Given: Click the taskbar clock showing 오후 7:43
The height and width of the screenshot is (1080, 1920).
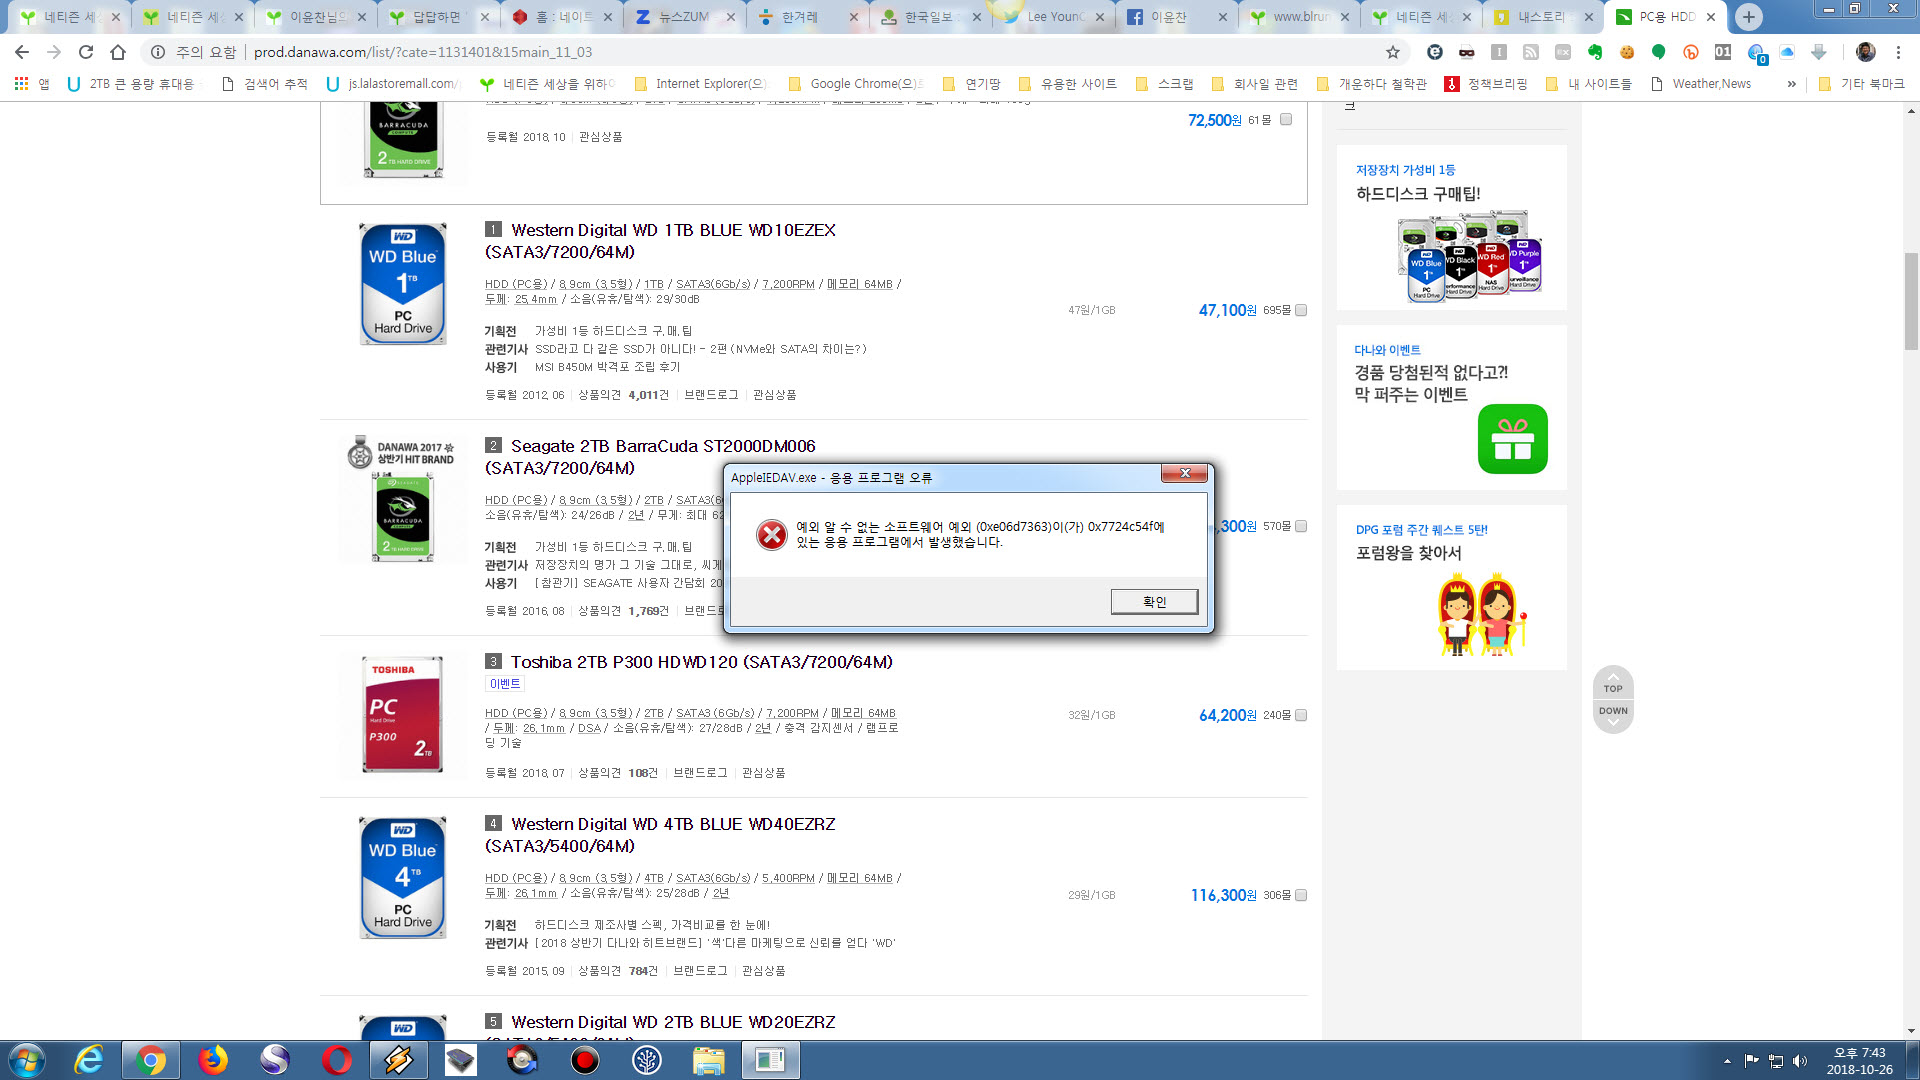Looking at the screenshot, I should [1859, 1061].
